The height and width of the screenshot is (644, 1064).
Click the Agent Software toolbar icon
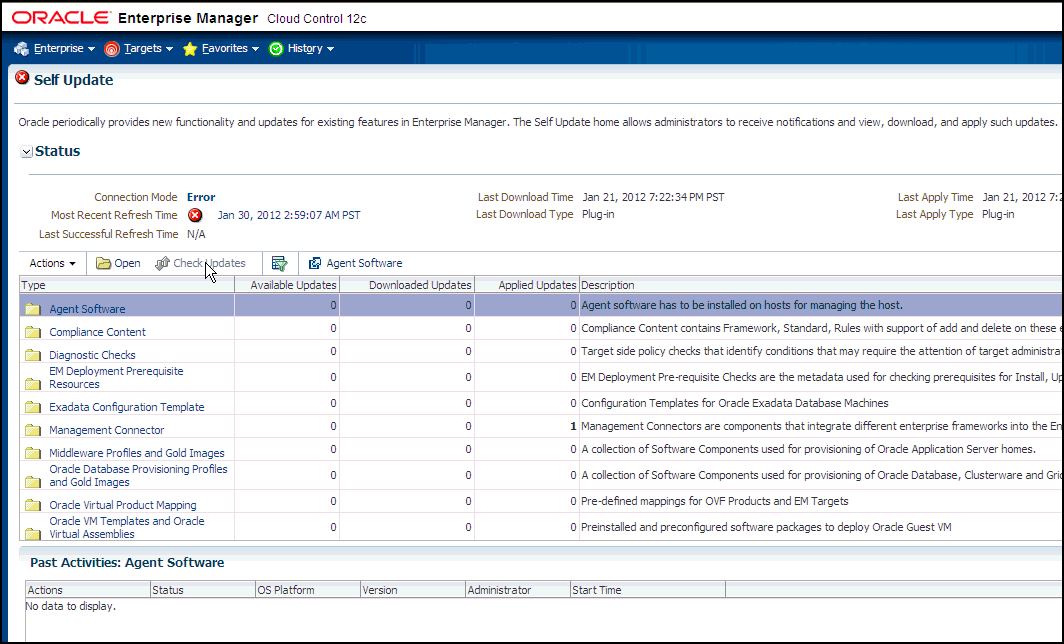315,263
